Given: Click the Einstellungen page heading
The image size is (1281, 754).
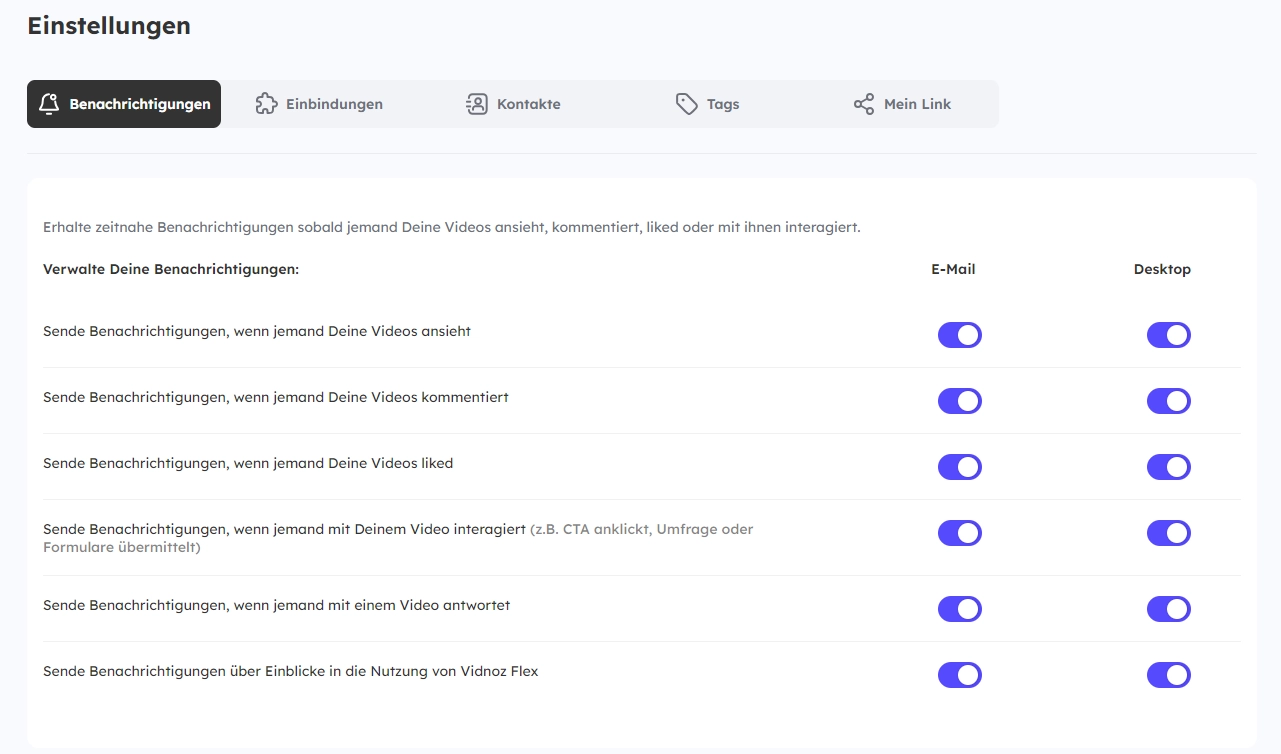Looking at the screenshot, I should point(109,27).
